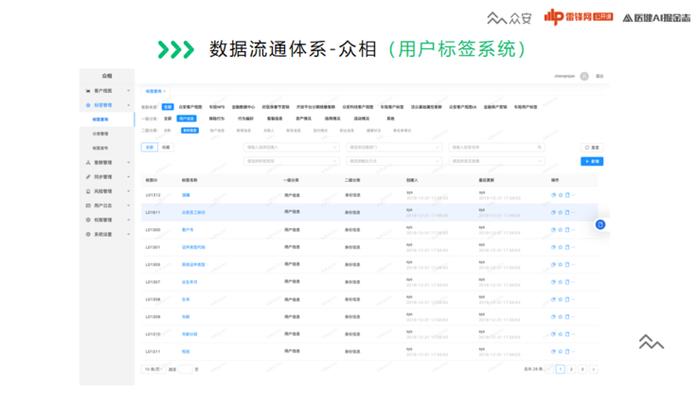The image size is (700, 394).
Task: Click the 最后更新 column header
Action: (x=486, y=180)
